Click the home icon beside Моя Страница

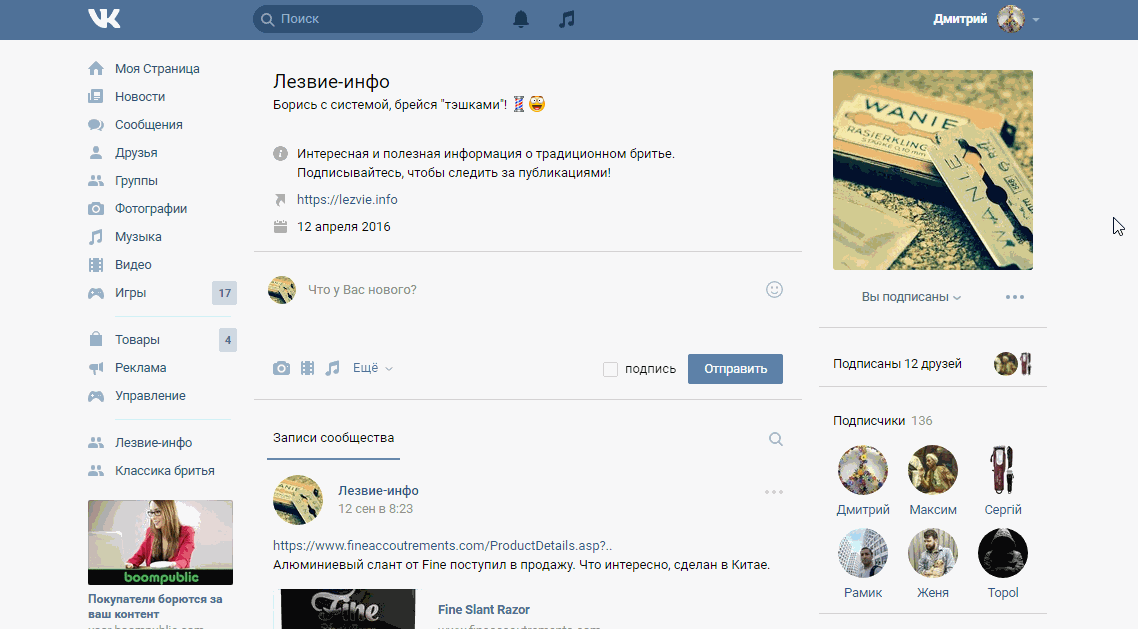tap(96, 68)
